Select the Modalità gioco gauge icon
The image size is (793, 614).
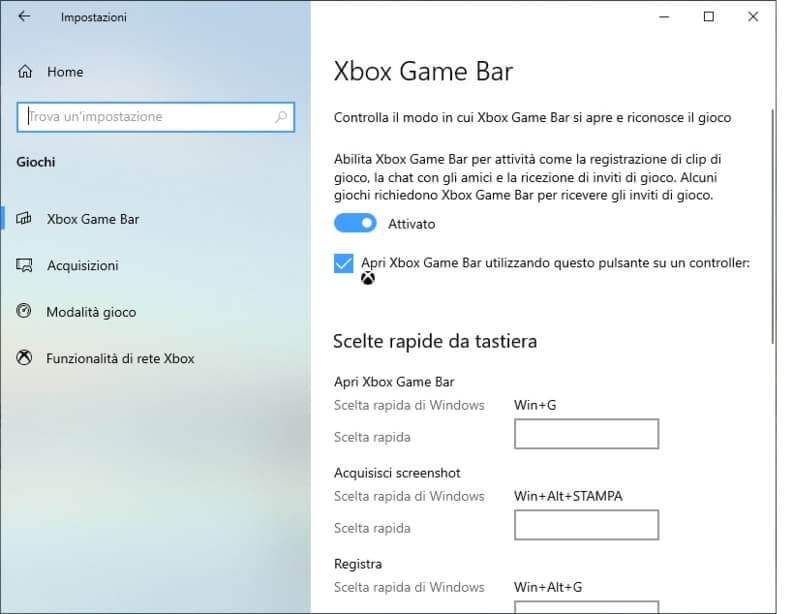point(24,311)
